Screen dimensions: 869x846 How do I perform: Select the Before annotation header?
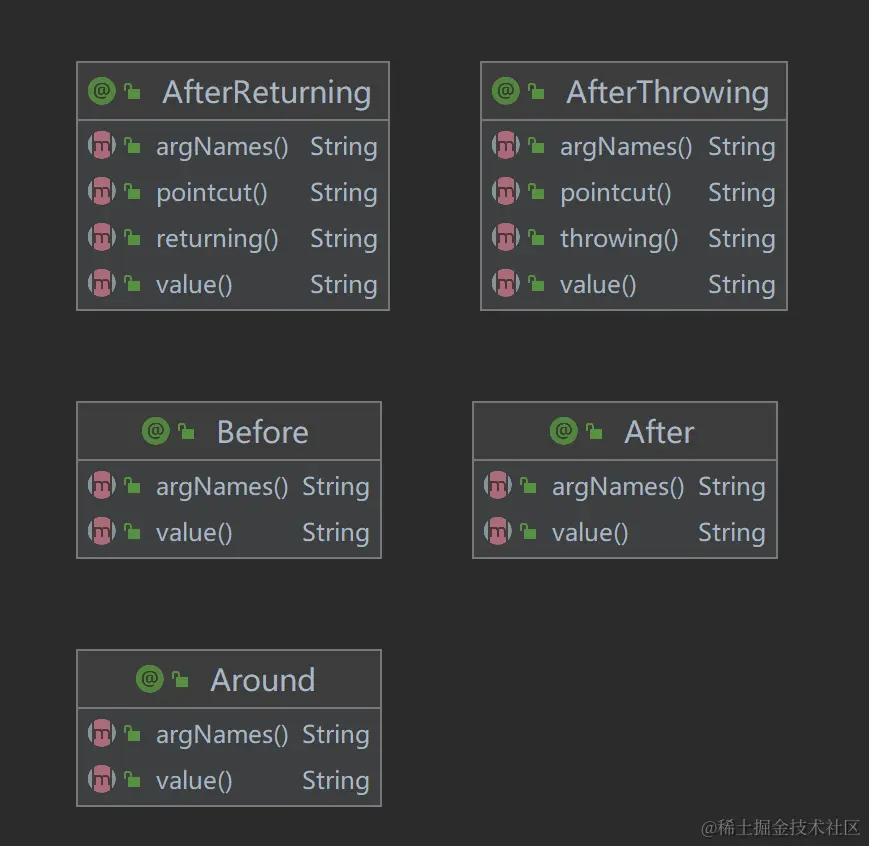click(262, 432)
